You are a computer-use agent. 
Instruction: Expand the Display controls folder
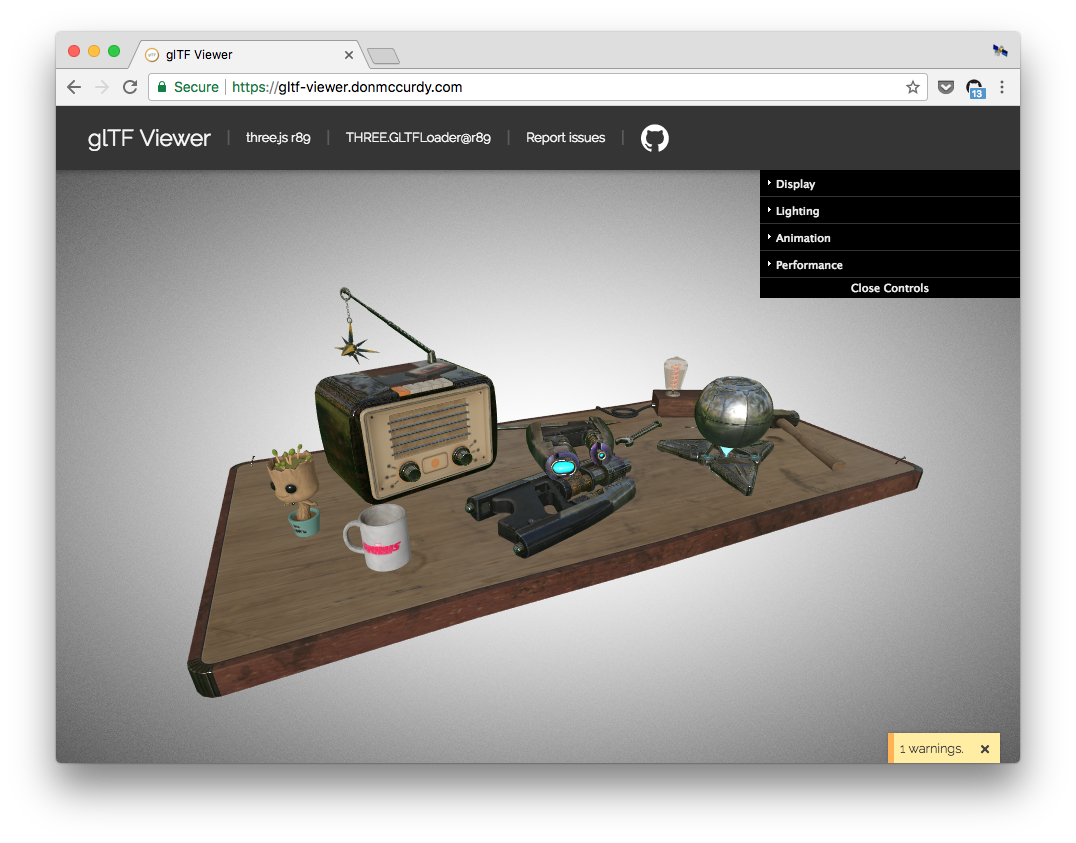click(x=889, y=184)
